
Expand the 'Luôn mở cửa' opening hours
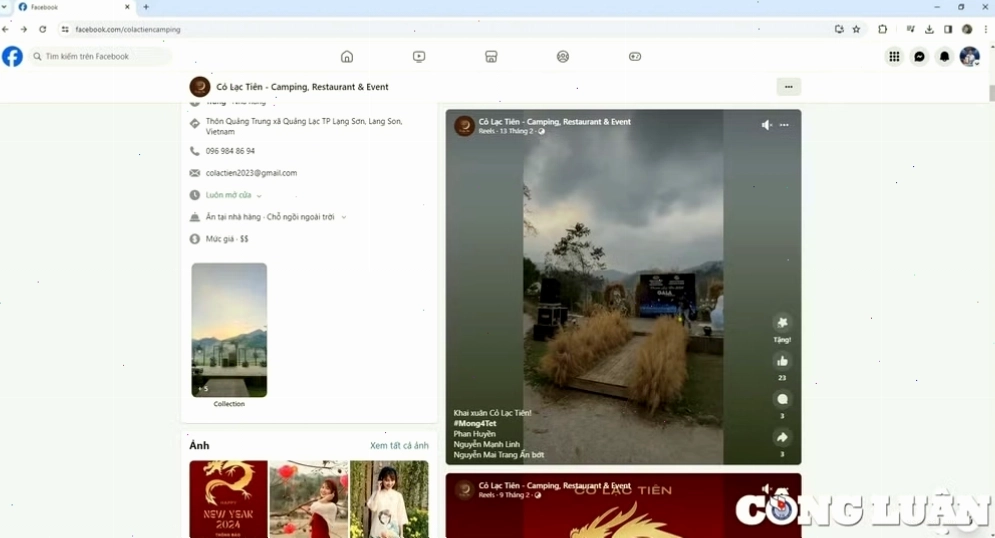(x=234, y=195)
